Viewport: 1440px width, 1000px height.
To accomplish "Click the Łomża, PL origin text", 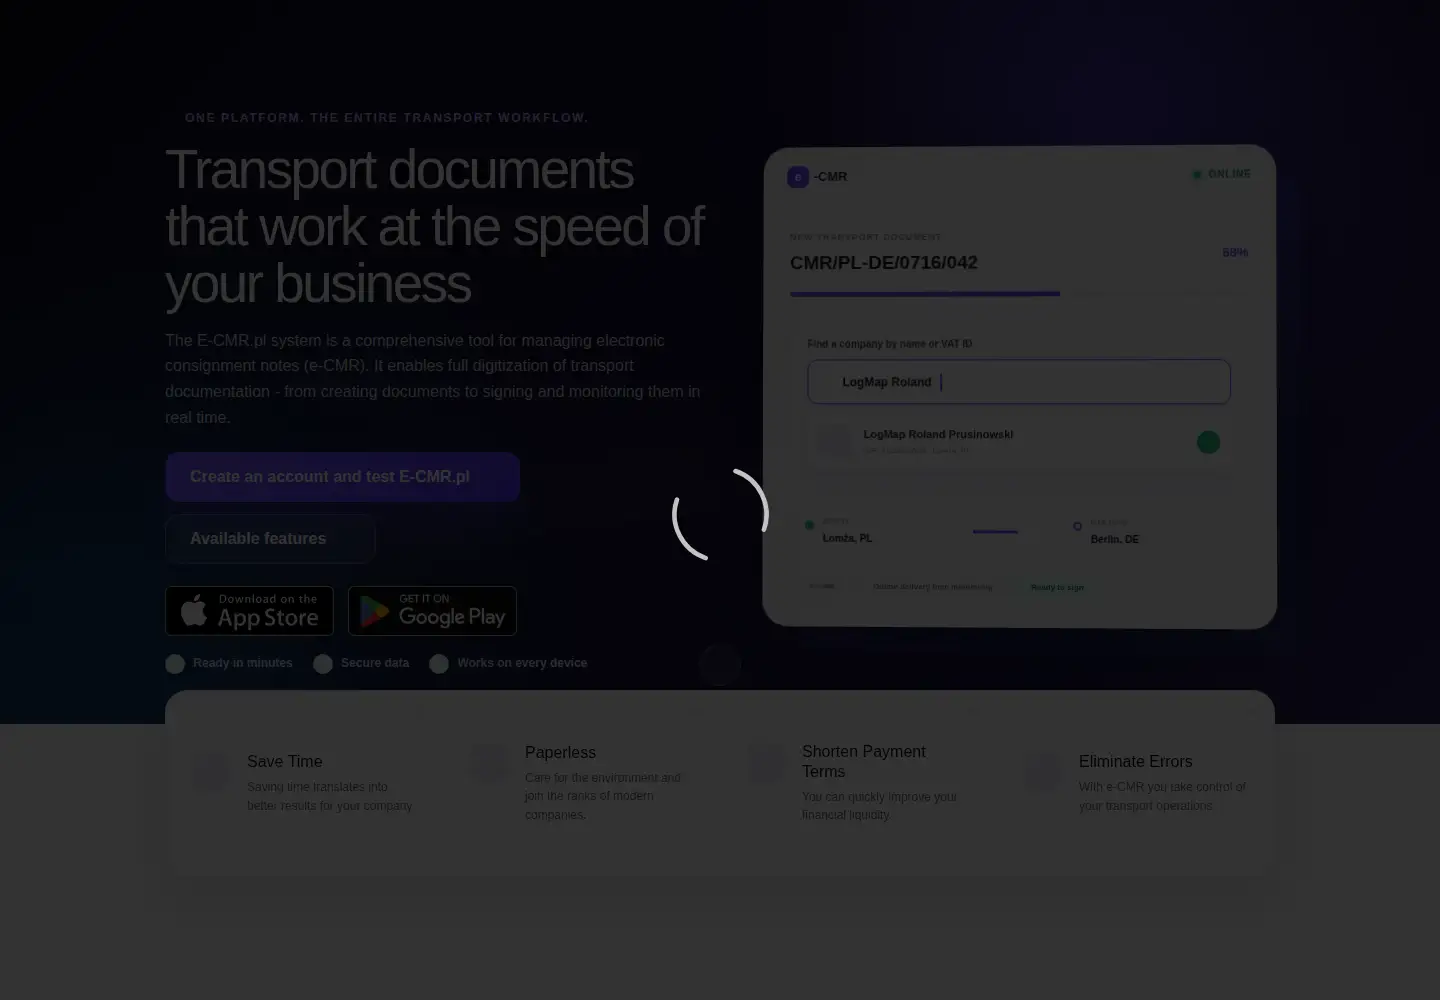I will point(847,538).
